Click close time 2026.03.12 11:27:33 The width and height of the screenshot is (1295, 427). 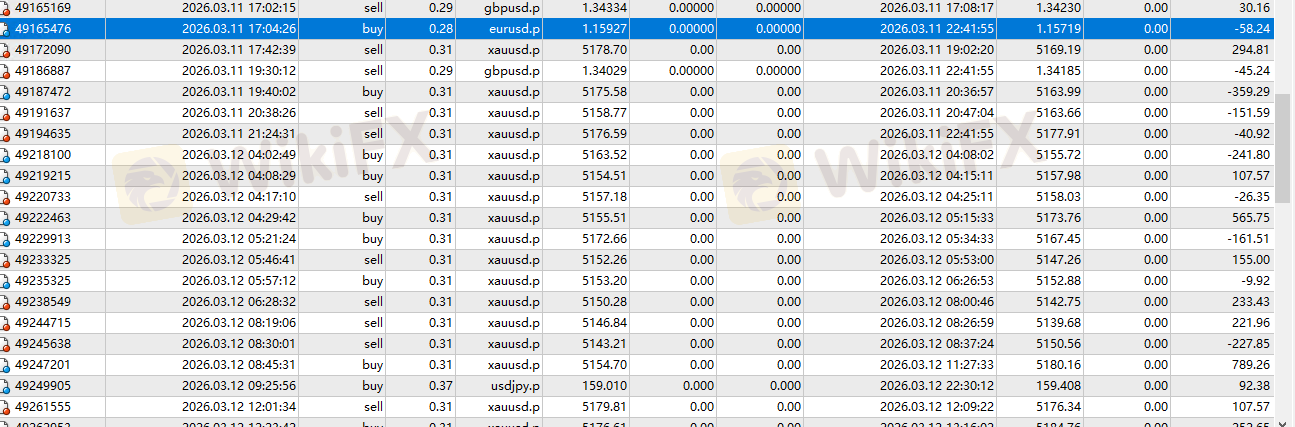(937, 365)
